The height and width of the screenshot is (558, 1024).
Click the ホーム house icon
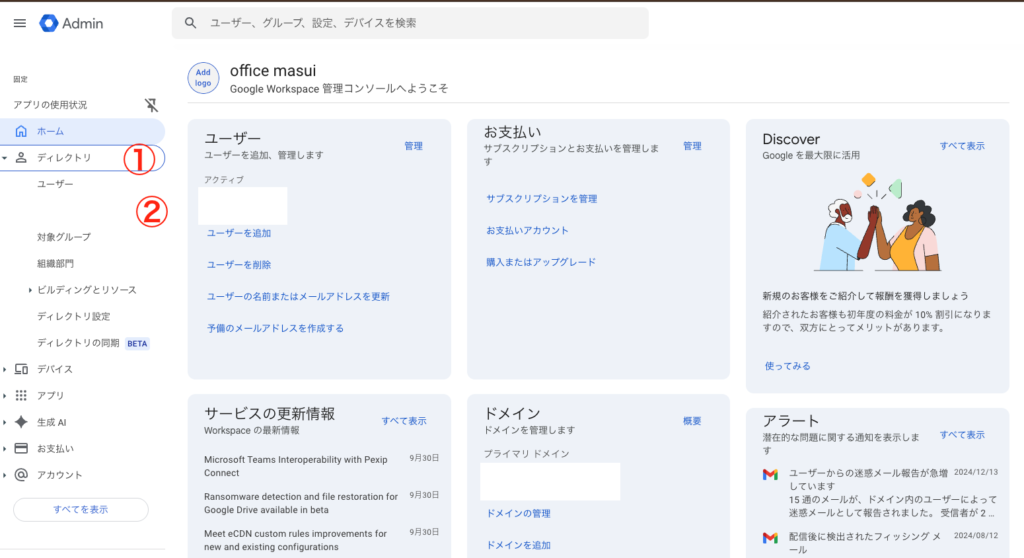click(21, 131)
